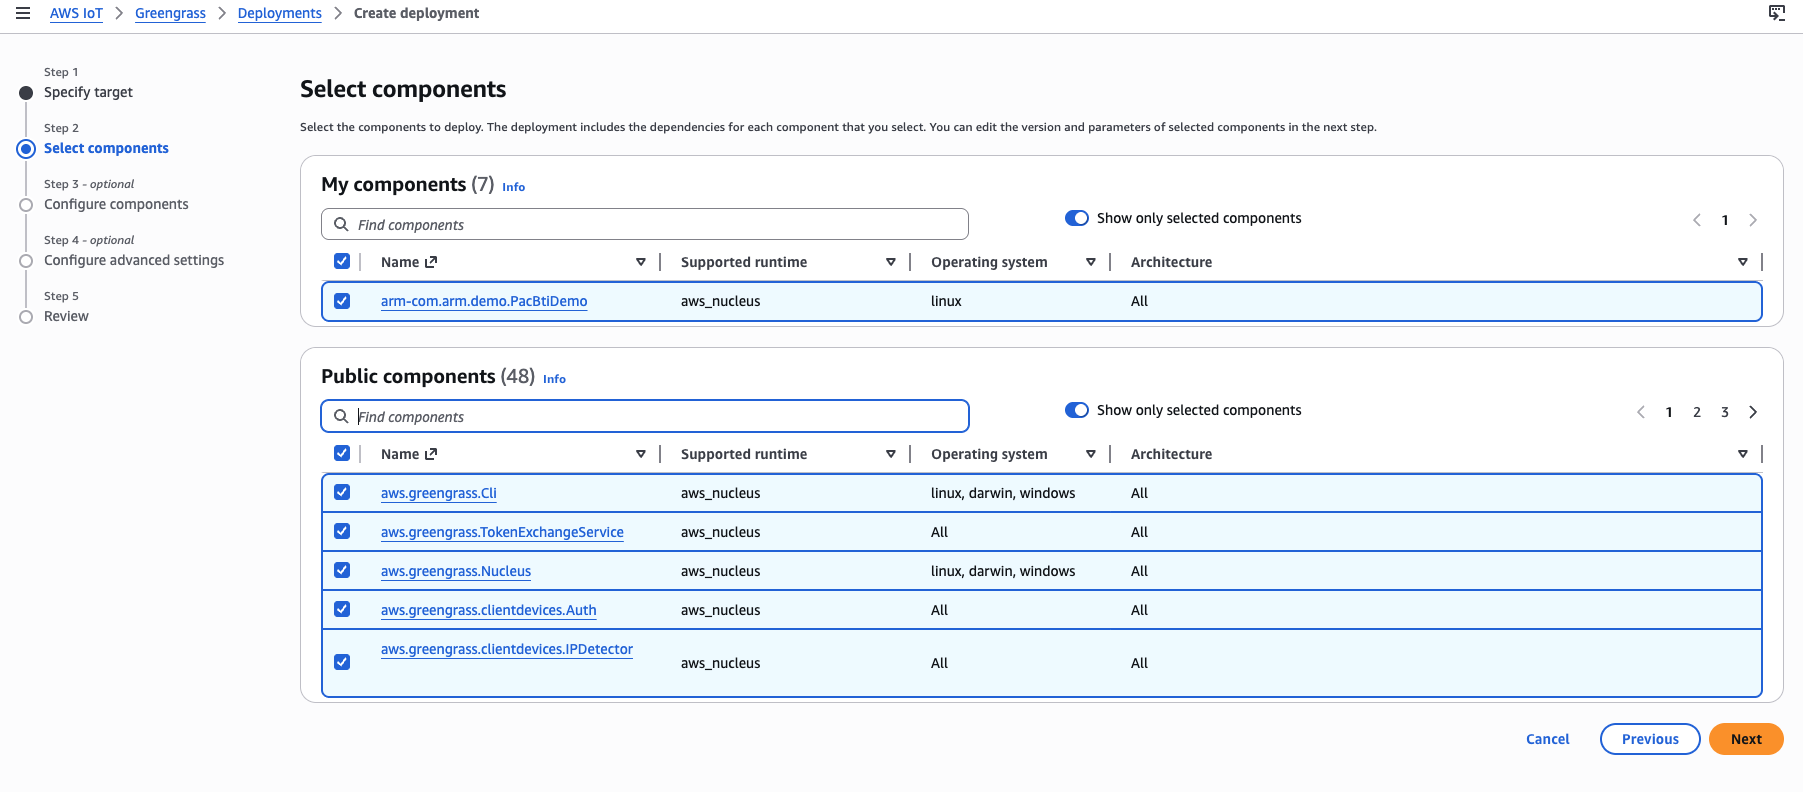Go to page 3 of Public components
Image resolution: width=1803 pixels, height=792 pixels.
1725,412
